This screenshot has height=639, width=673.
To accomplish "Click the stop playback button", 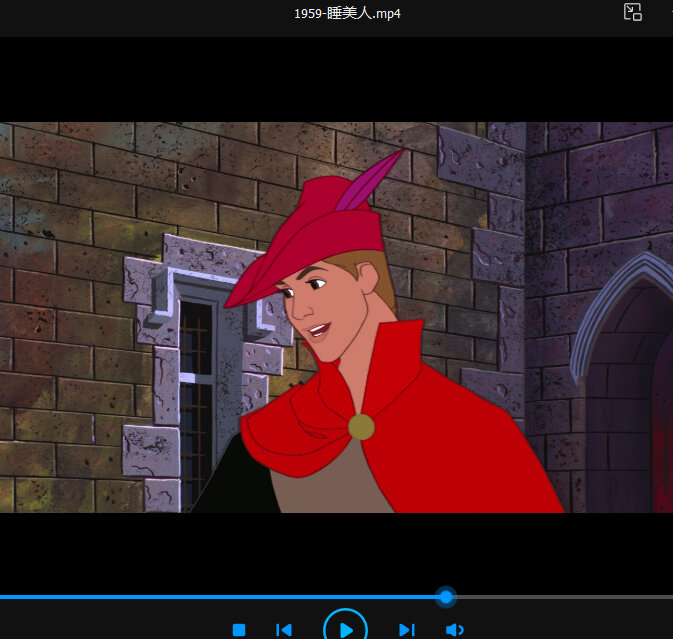I will click(239, 630).
